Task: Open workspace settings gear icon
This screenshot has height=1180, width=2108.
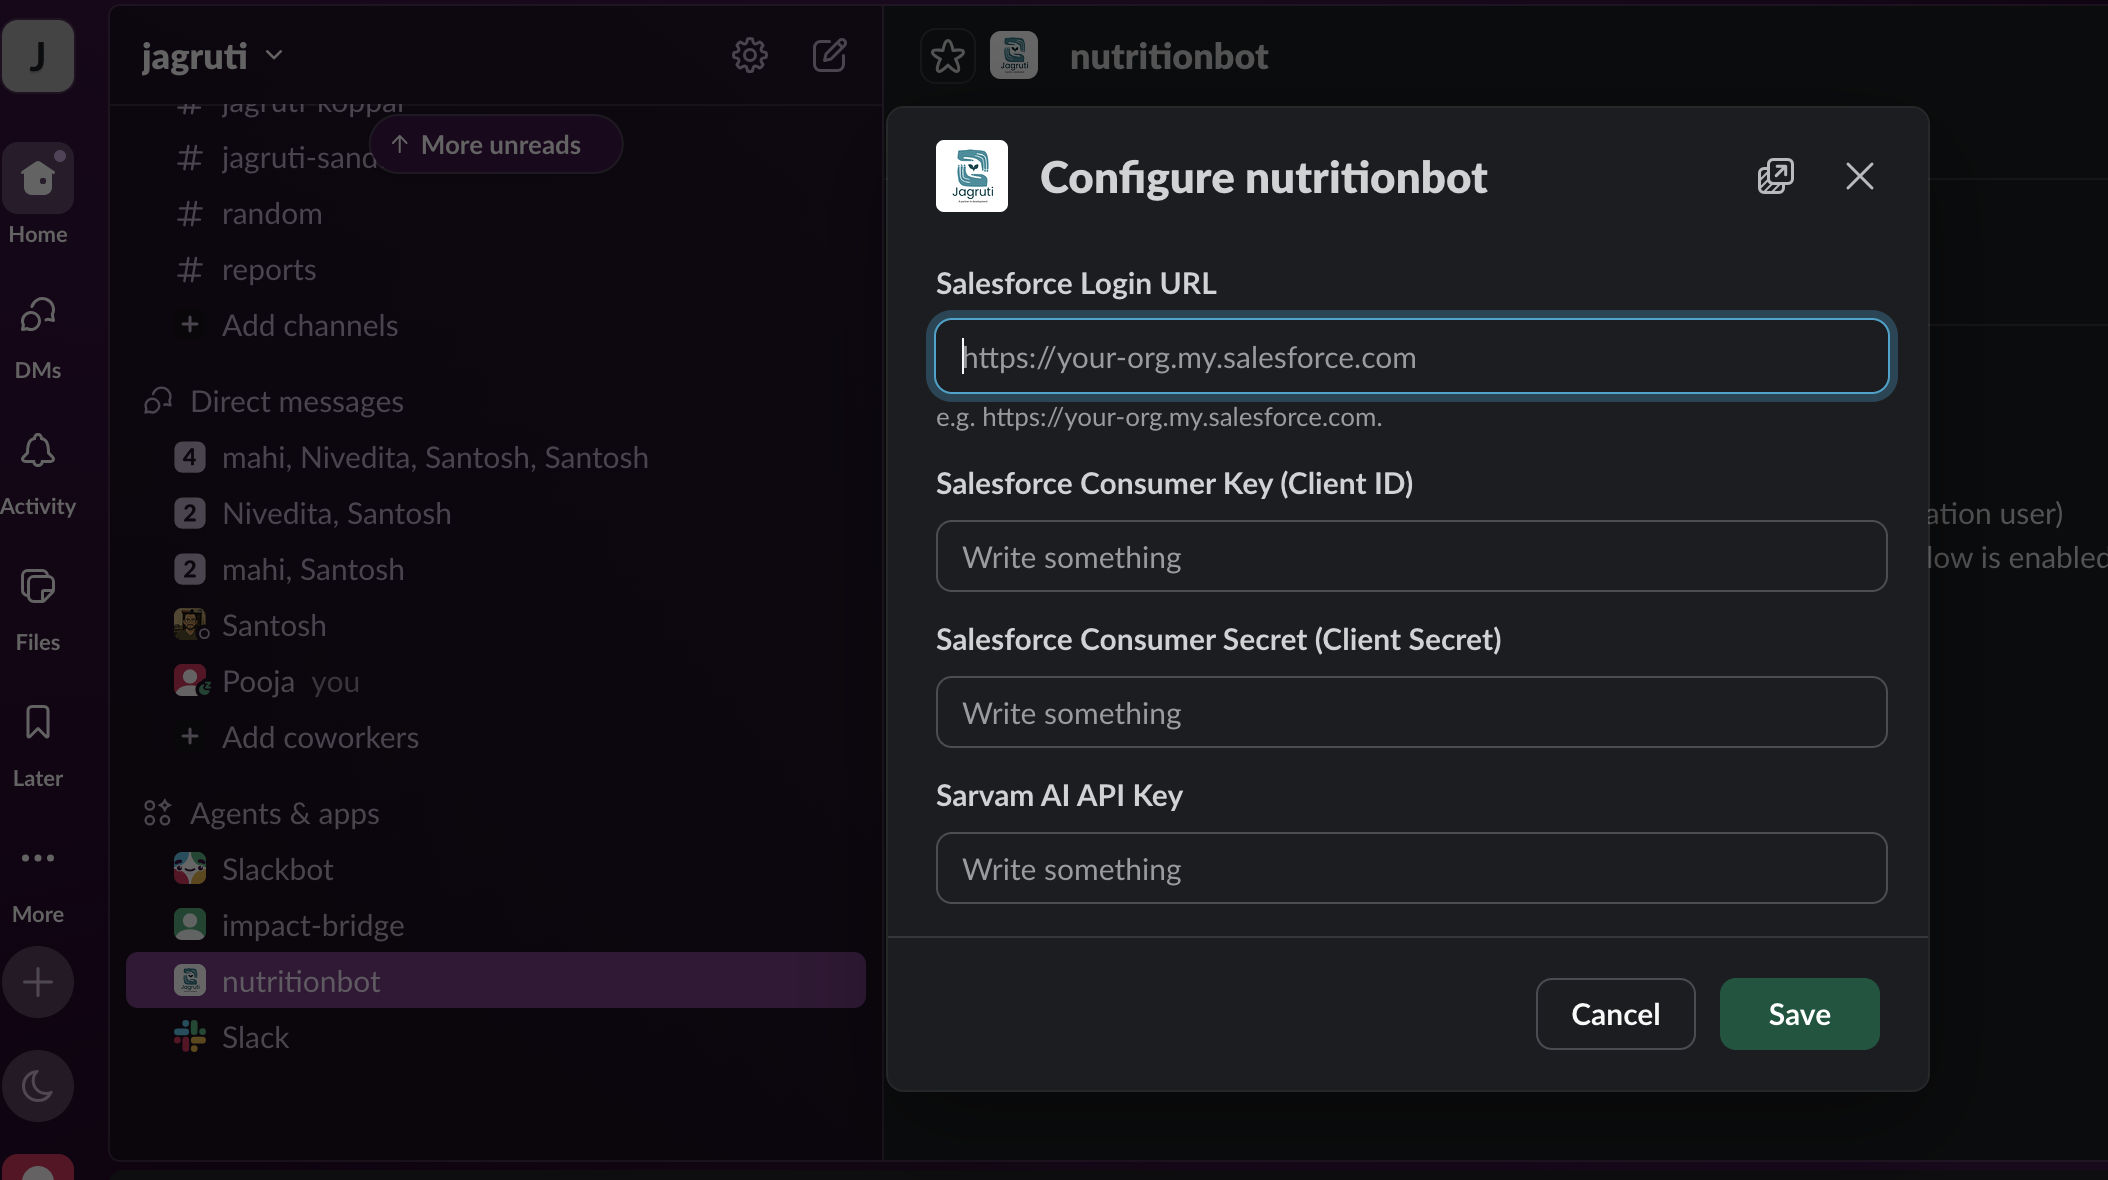Action: point(750,56)
